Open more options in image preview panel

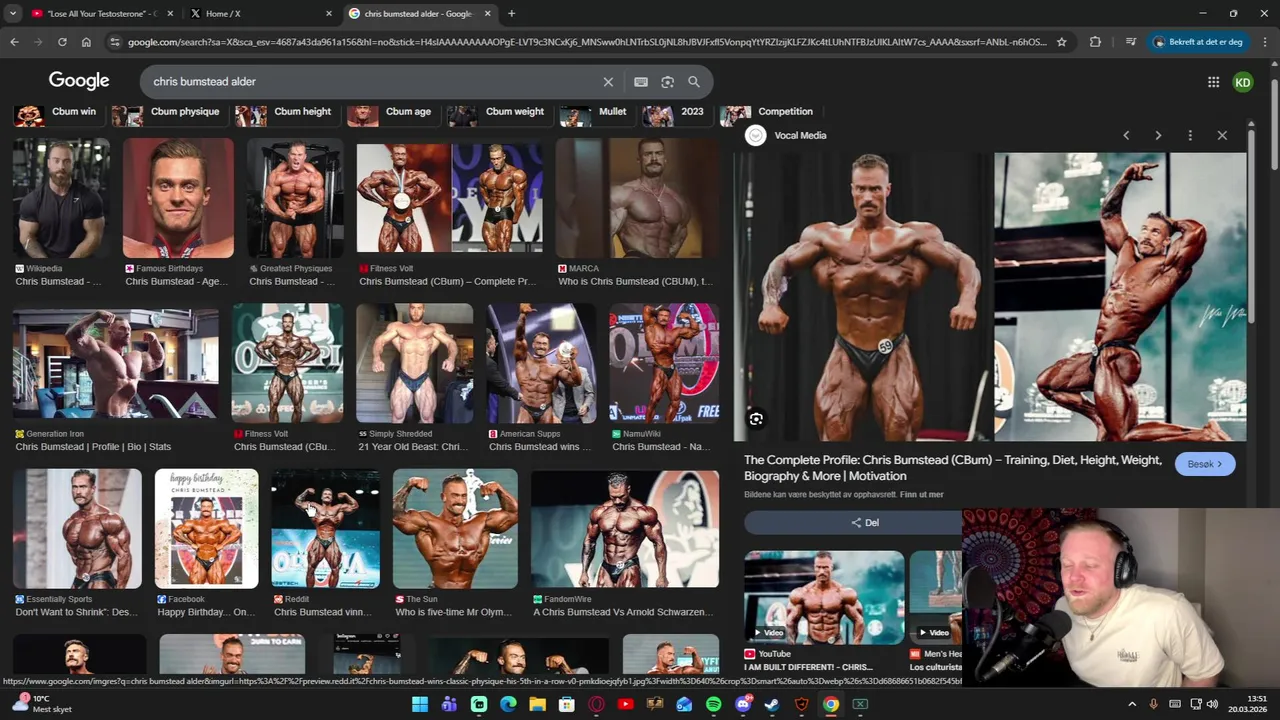tap(1190, 135)
